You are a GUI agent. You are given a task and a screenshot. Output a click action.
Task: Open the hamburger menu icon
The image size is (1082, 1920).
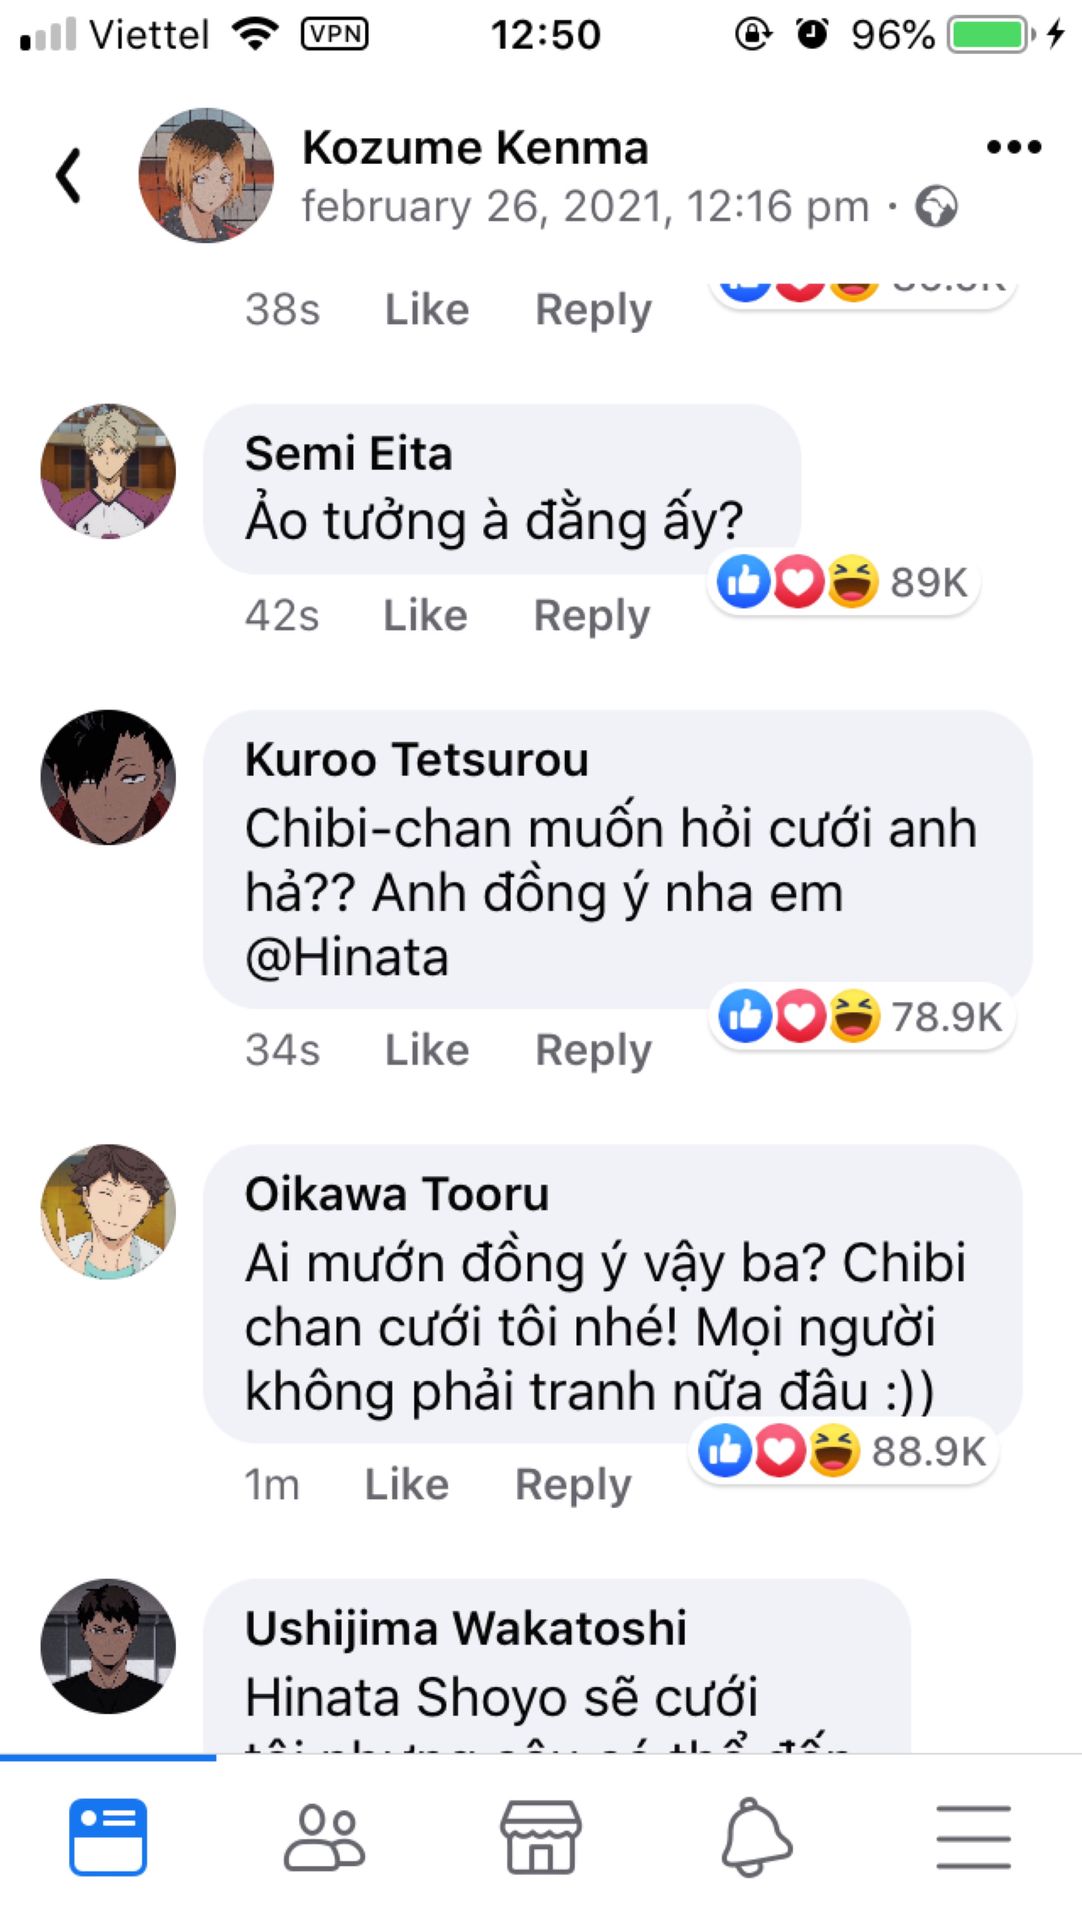pos(973,1836)
